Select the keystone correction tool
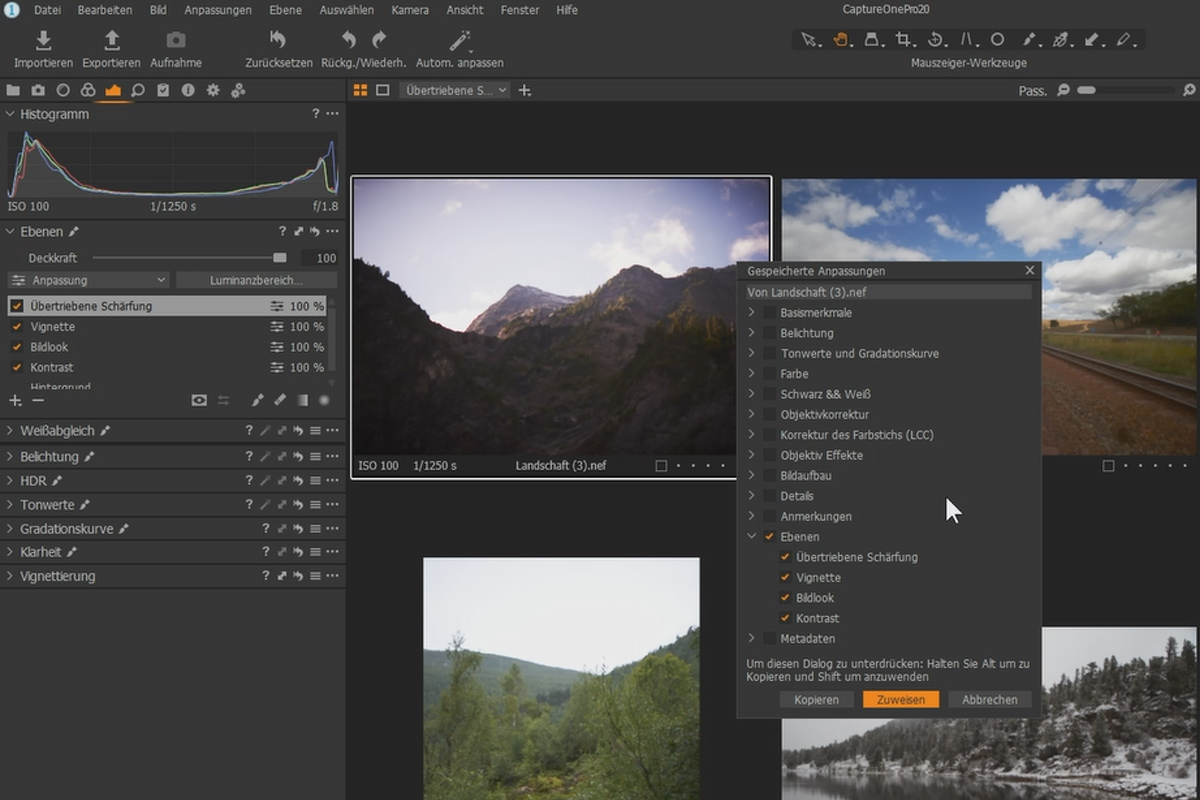The width and height of the screenshot is (1200, 800). coord(967,40)
